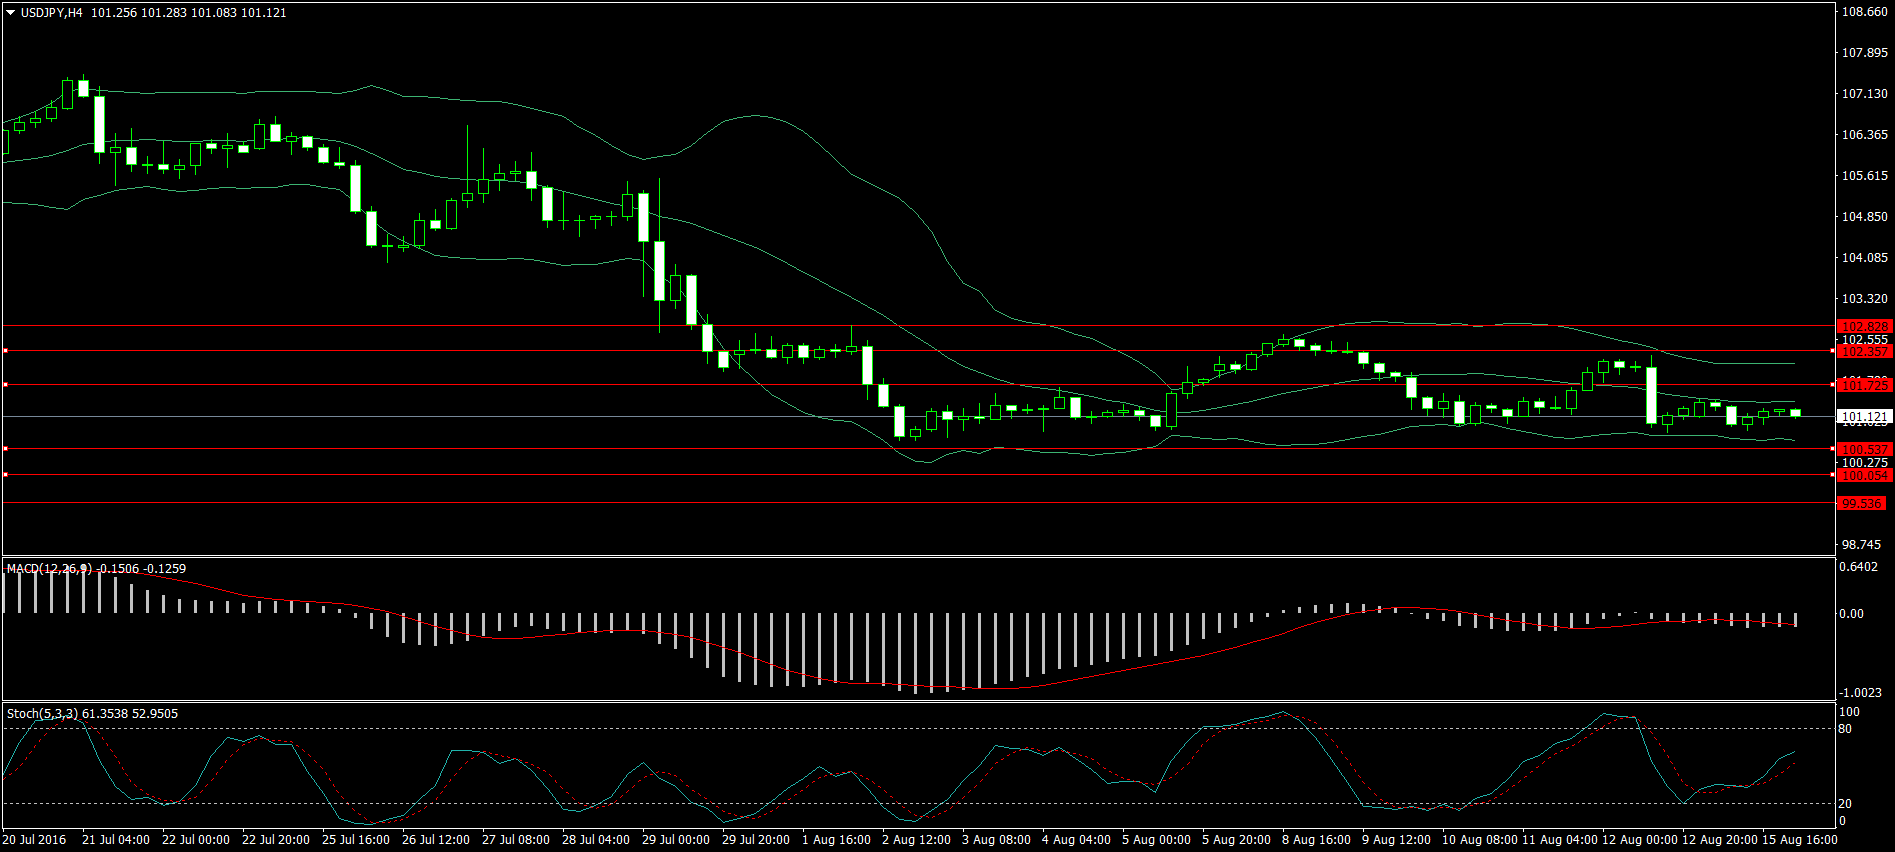Image resolution: width=1895 pixels, height=852 pixels.
Task: Select the left anchor of the 100.537 line
Action: [5, 449]
